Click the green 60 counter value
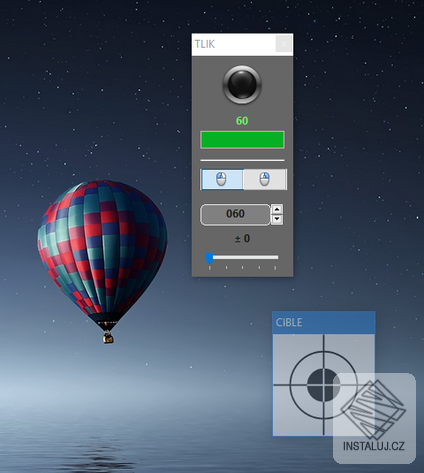424x473 pixels. 242,121
